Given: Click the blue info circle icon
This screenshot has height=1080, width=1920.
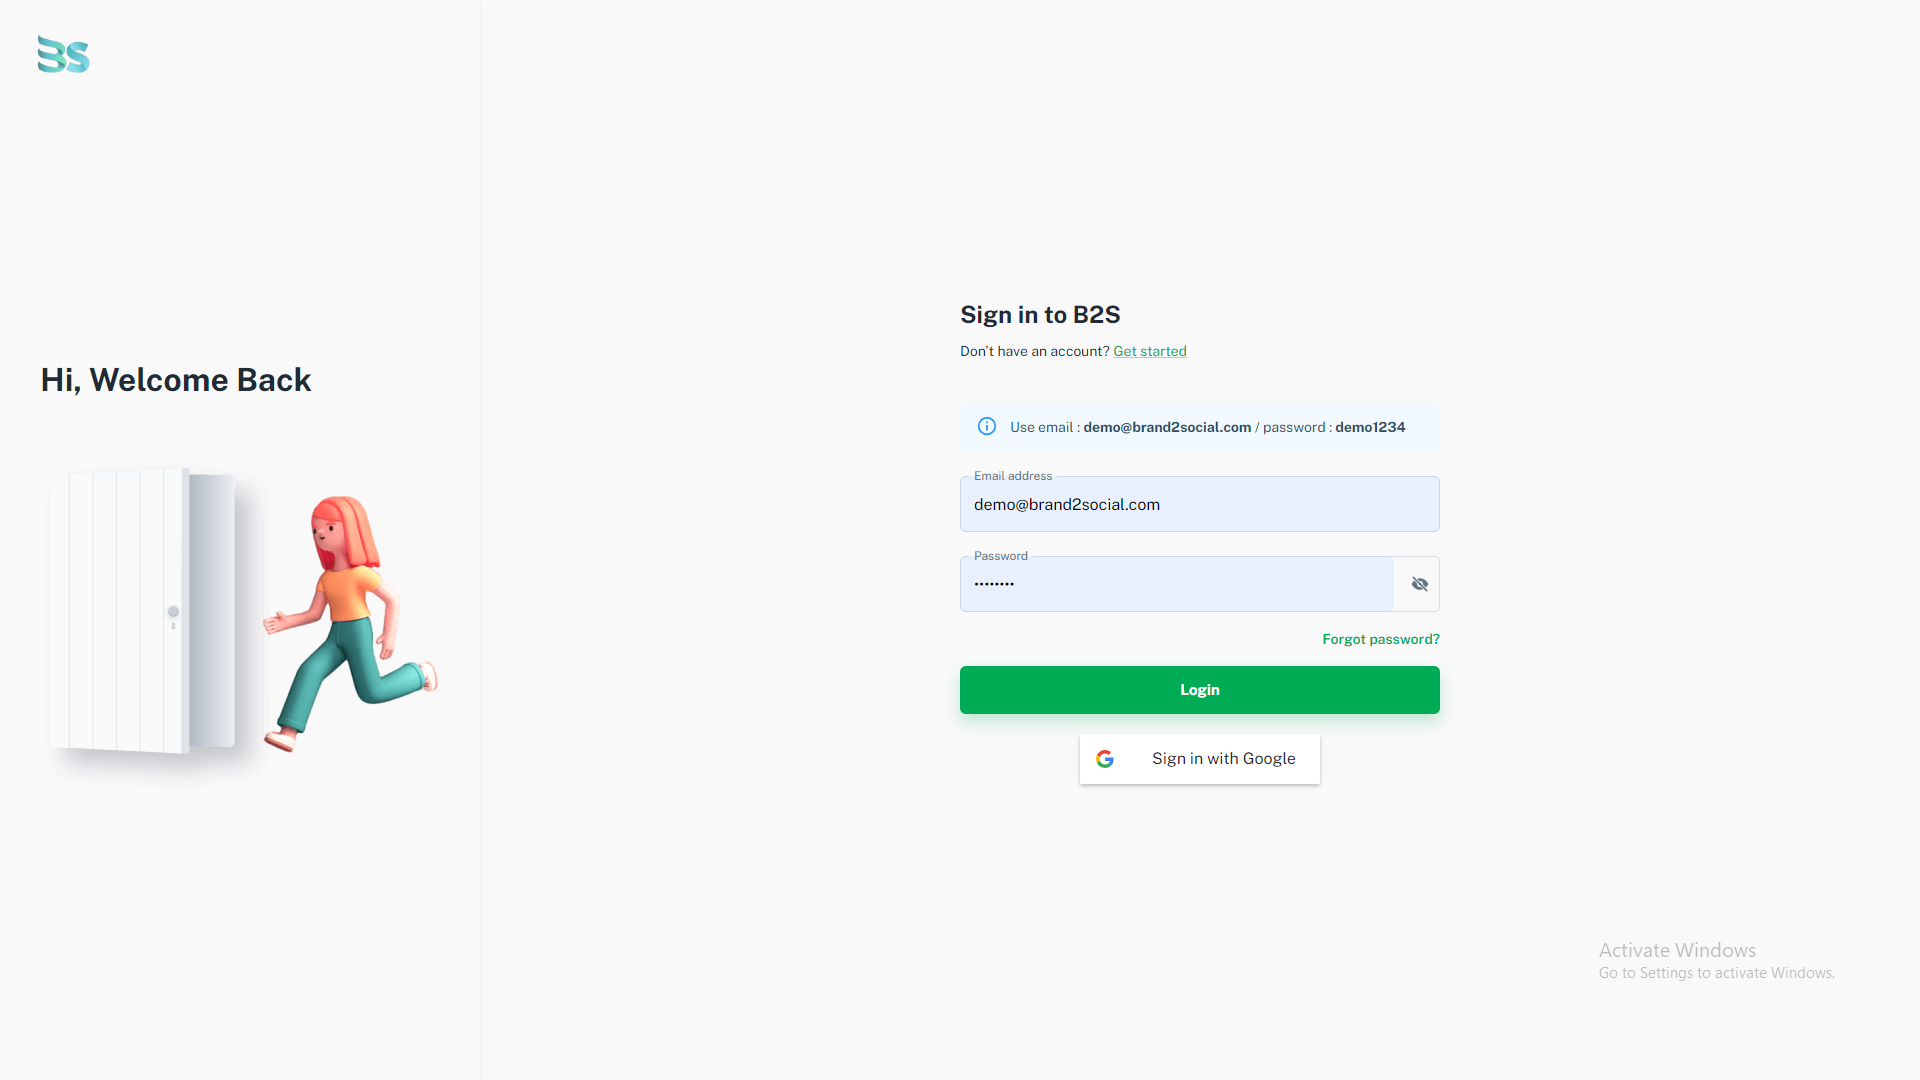Looking at the screenshot, I should point(987,426).
